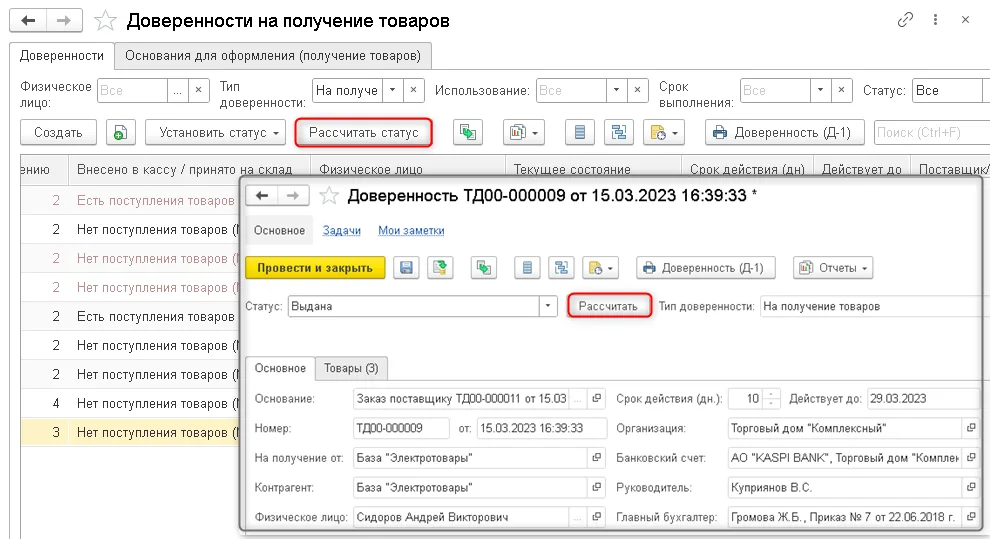Screen dimensions: 990x539
Task: Click document movements icon in document toolbar
Action: pos(527,268)
